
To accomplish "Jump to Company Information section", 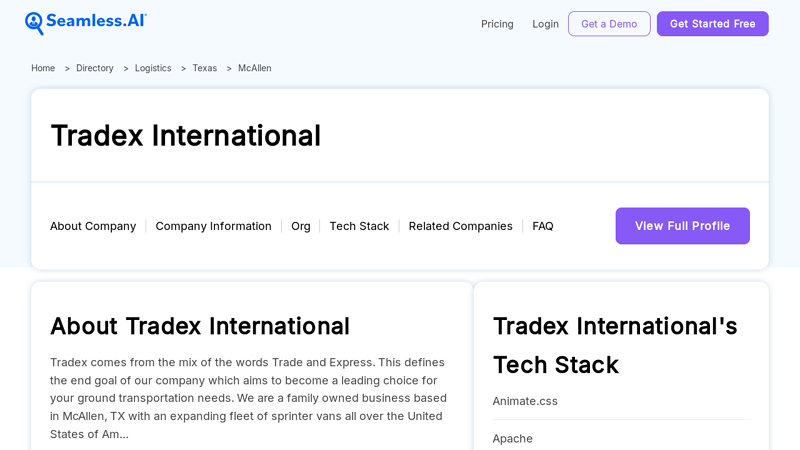I will point(213,226).
